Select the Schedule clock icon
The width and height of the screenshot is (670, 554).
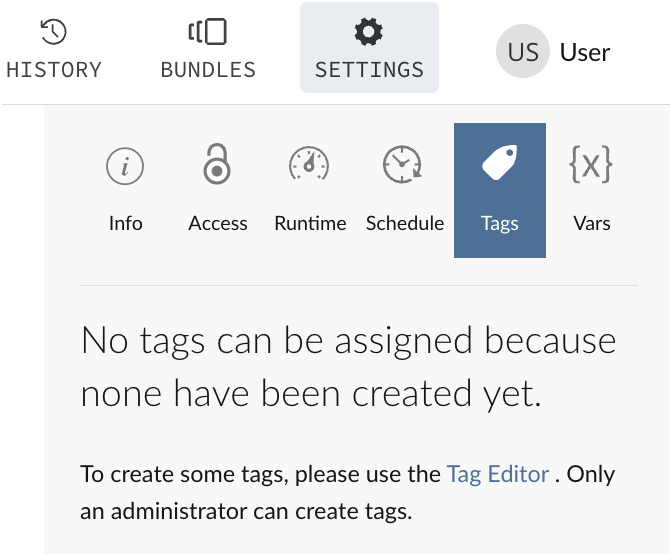[403, 166]
